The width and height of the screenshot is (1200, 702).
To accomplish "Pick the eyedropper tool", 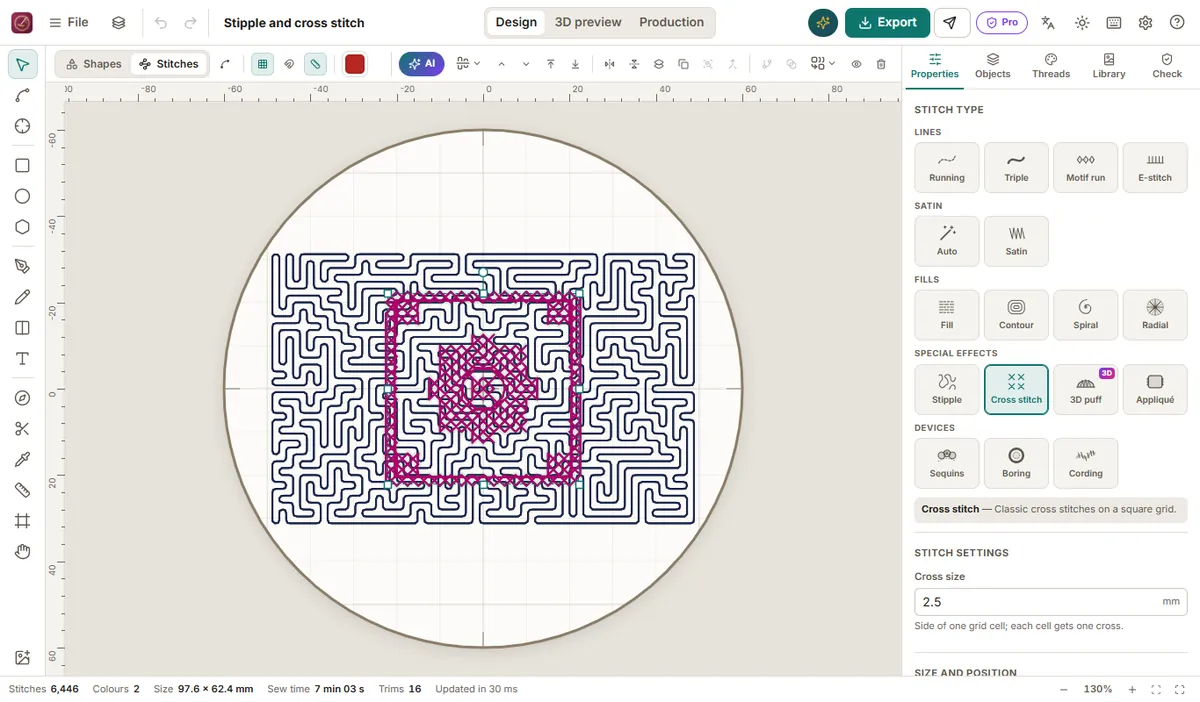I will (22, 459).
